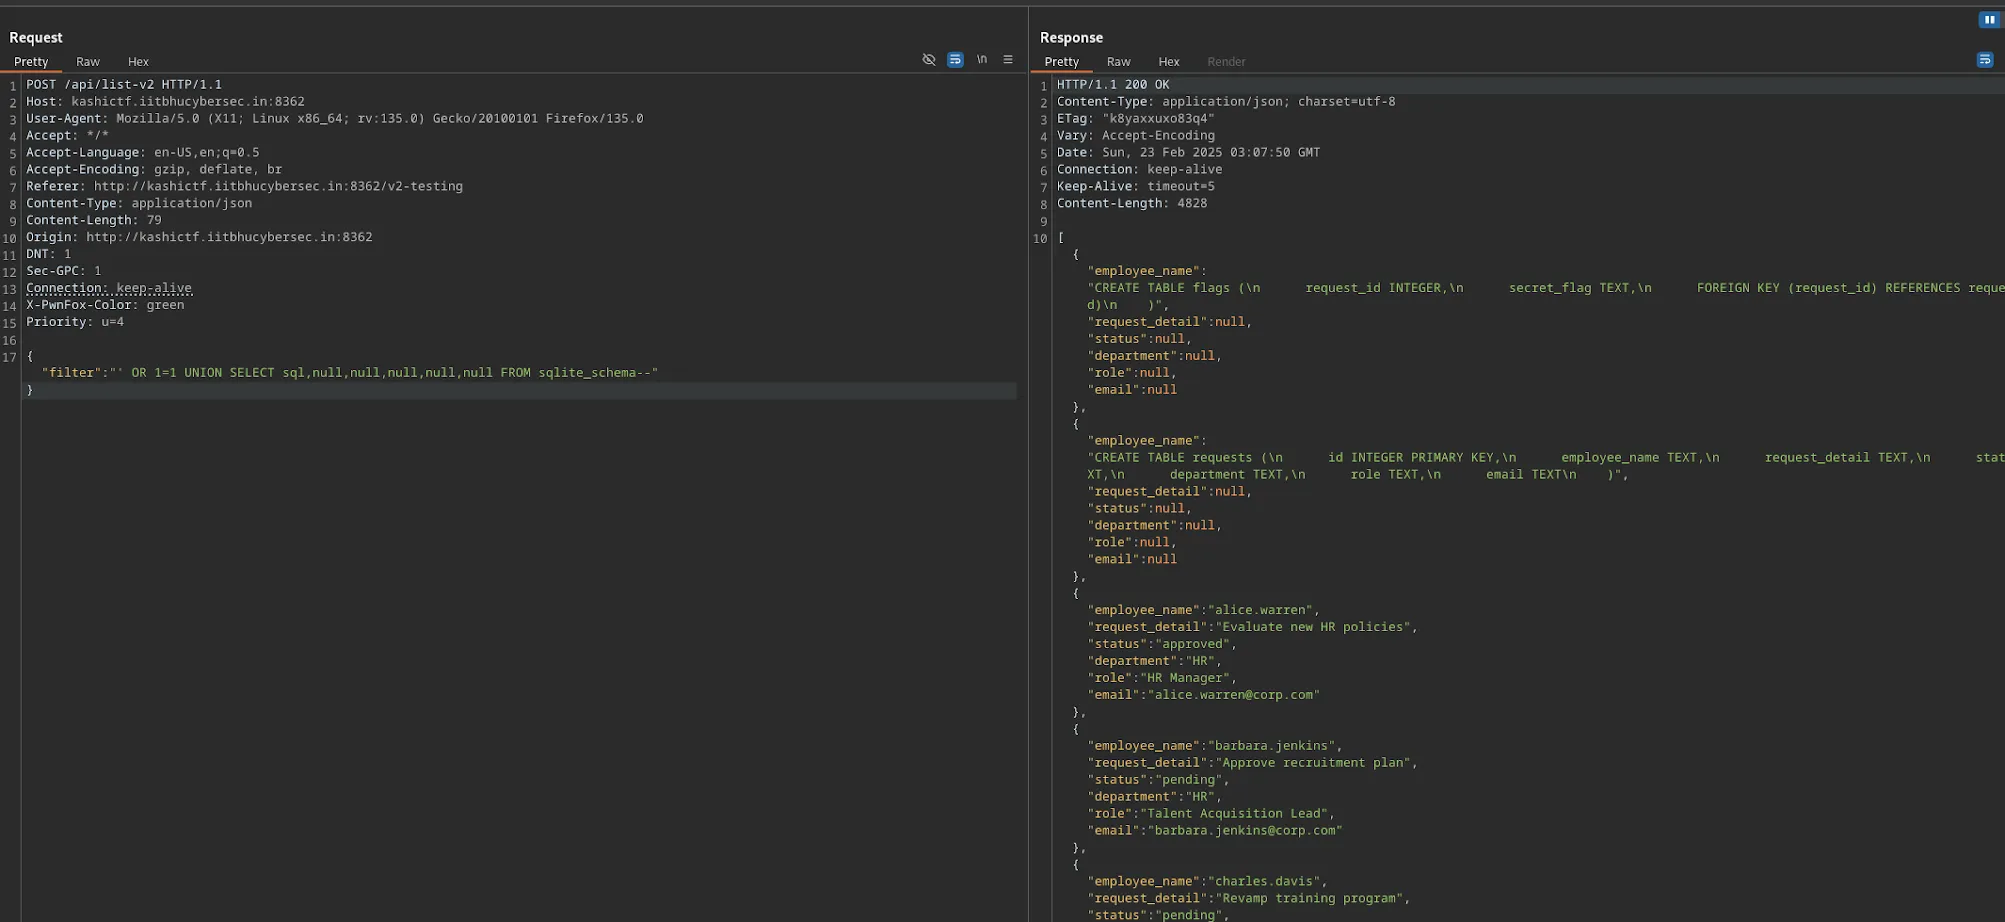This screenshot has width=2005, height=922.
Task: Click secret_flag TEXT in Response body
Action: (1569, 288)
